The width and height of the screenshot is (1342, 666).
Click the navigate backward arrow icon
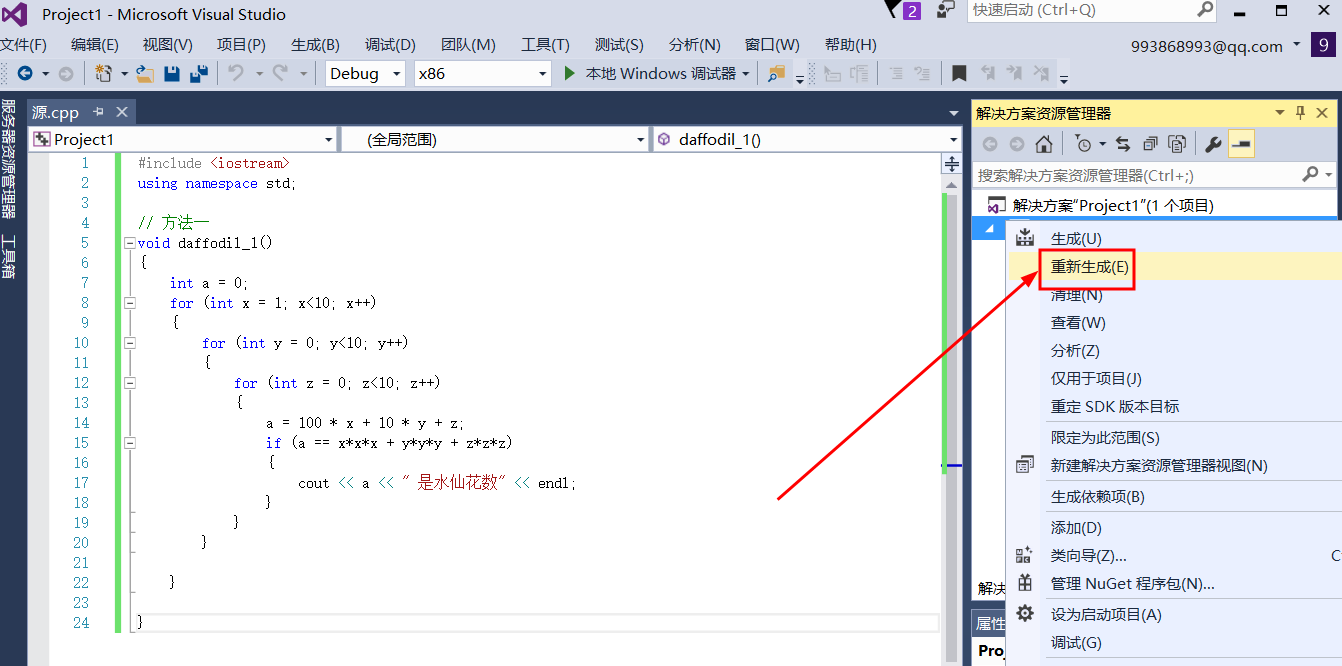pyautogui.click(x=25, y=73)
